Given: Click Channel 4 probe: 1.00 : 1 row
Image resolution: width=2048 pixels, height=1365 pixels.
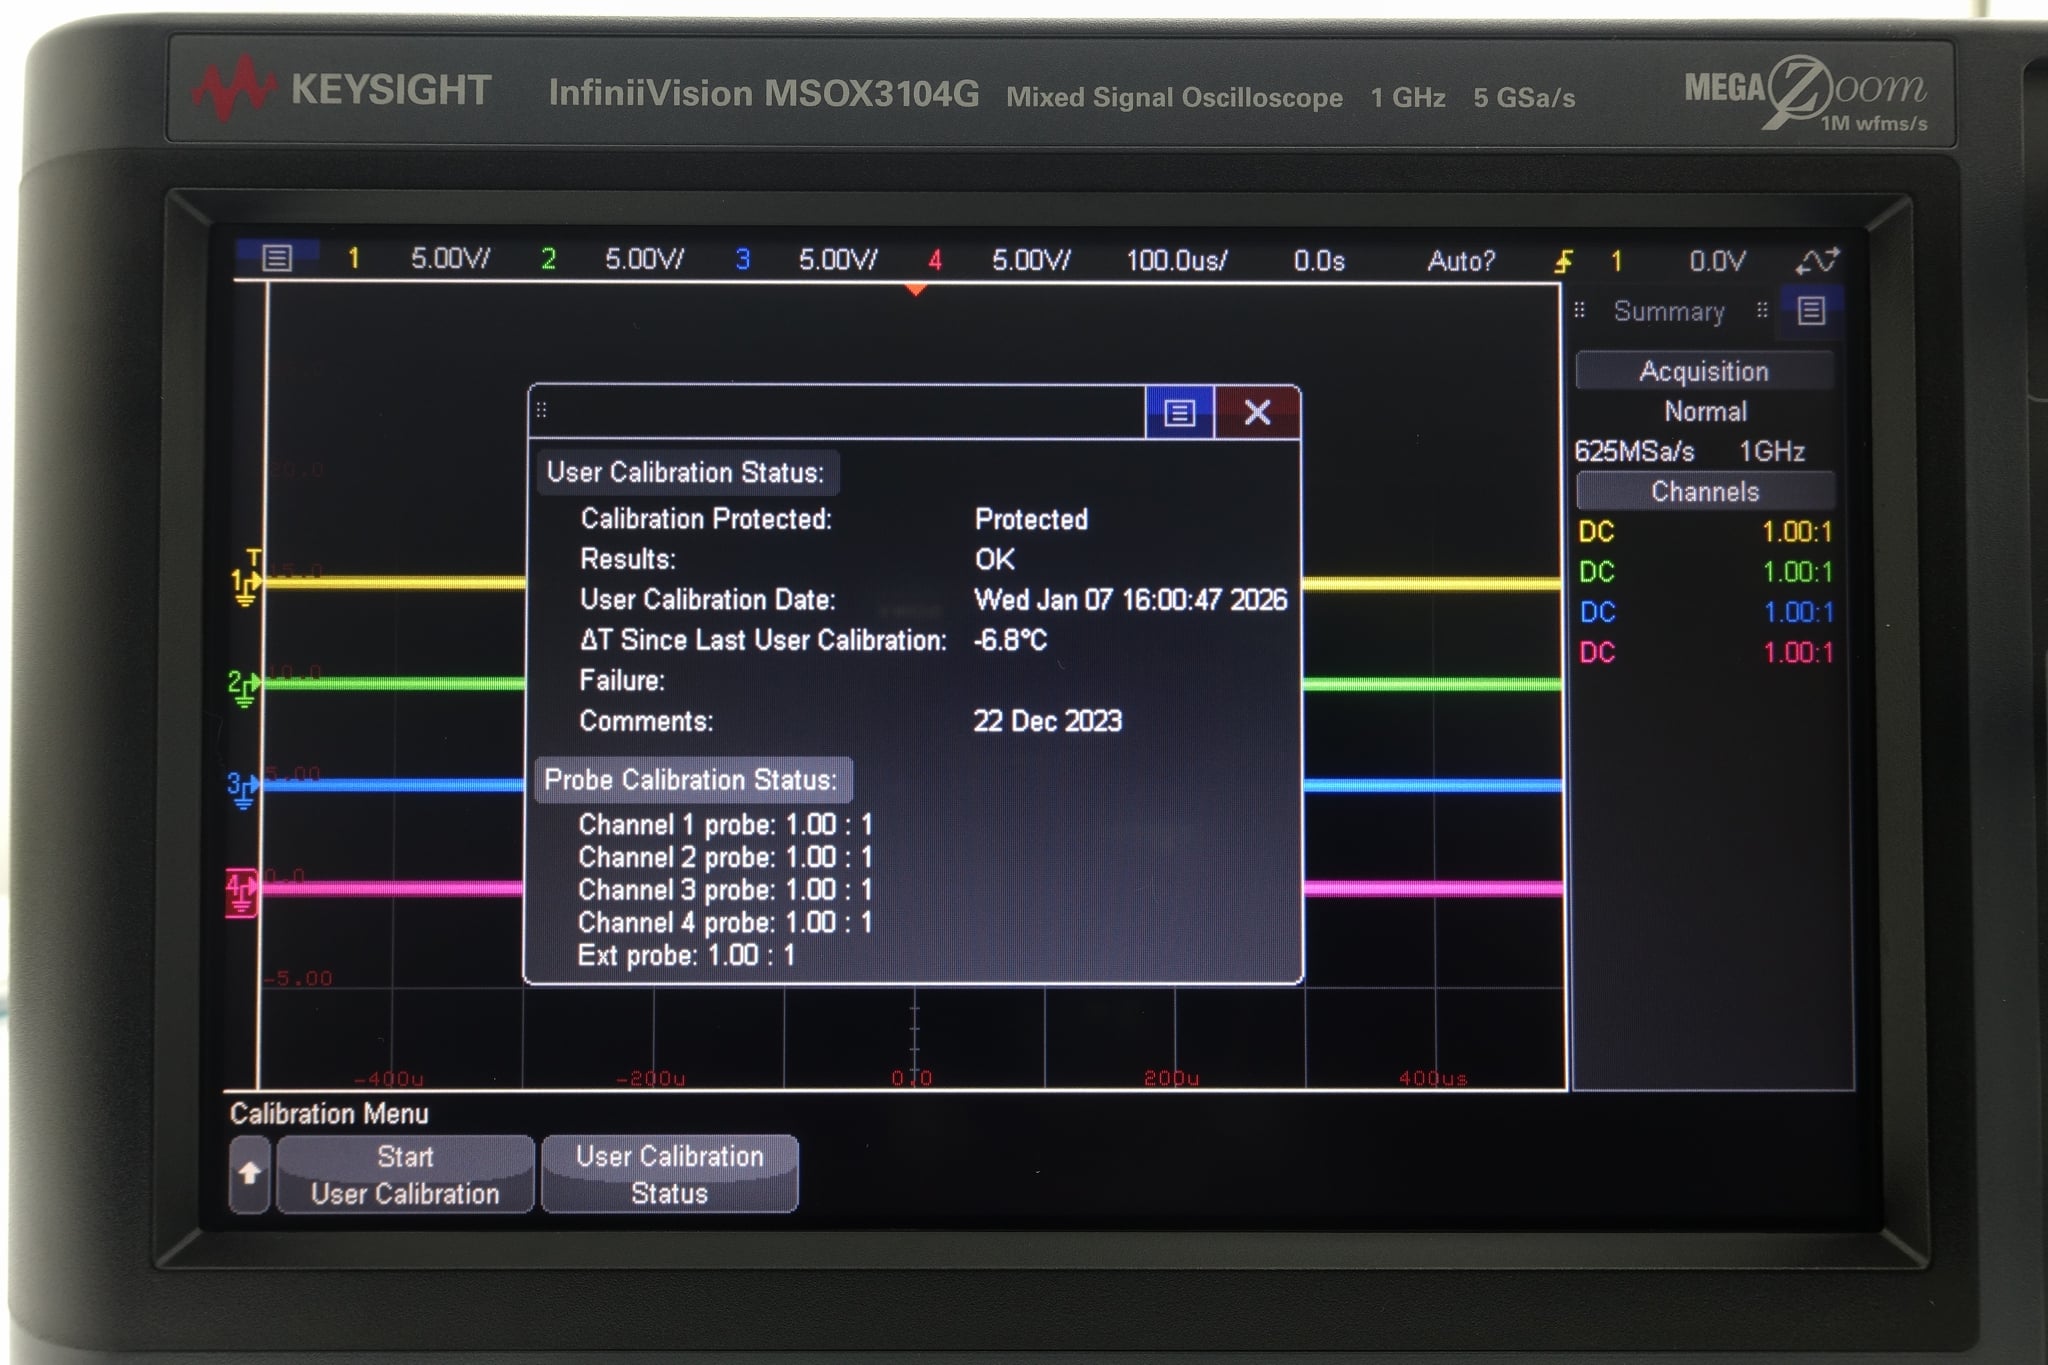Looking at the screenshot, I should 725,922.
